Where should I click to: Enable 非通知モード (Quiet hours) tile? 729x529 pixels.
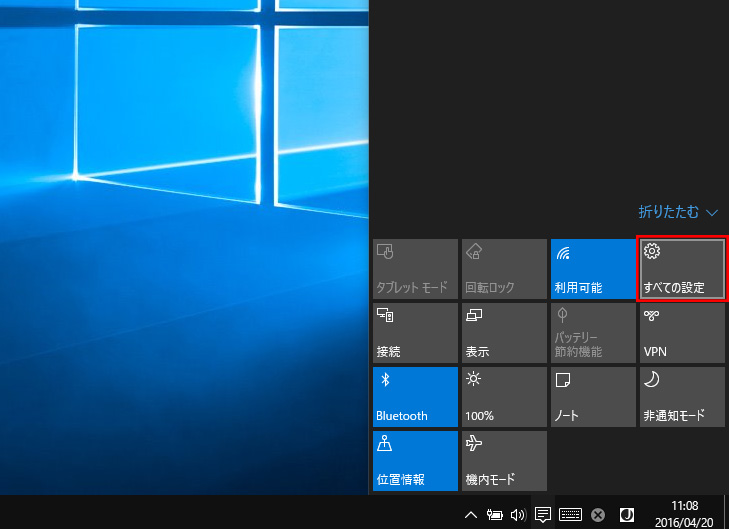point(681,397)
